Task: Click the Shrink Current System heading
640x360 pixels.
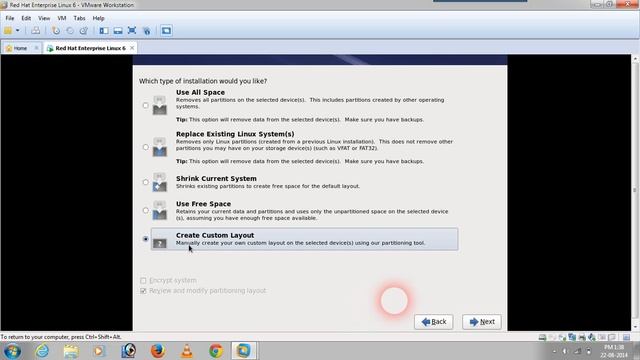Action: coord(216,178)
